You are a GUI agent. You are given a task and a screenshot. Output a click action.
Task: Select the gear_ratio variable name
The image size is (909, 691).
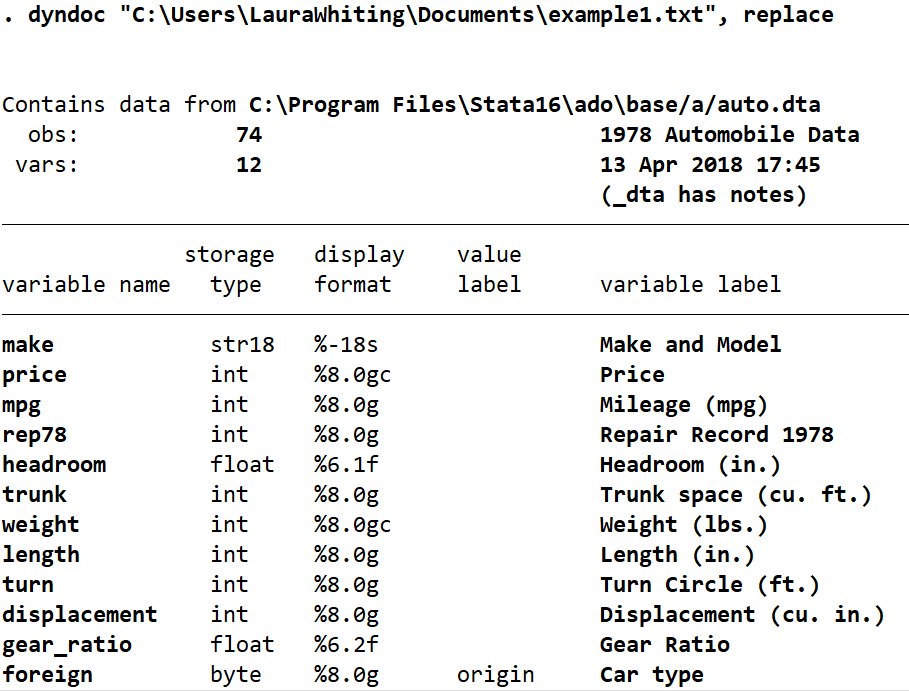coord(66,645)
